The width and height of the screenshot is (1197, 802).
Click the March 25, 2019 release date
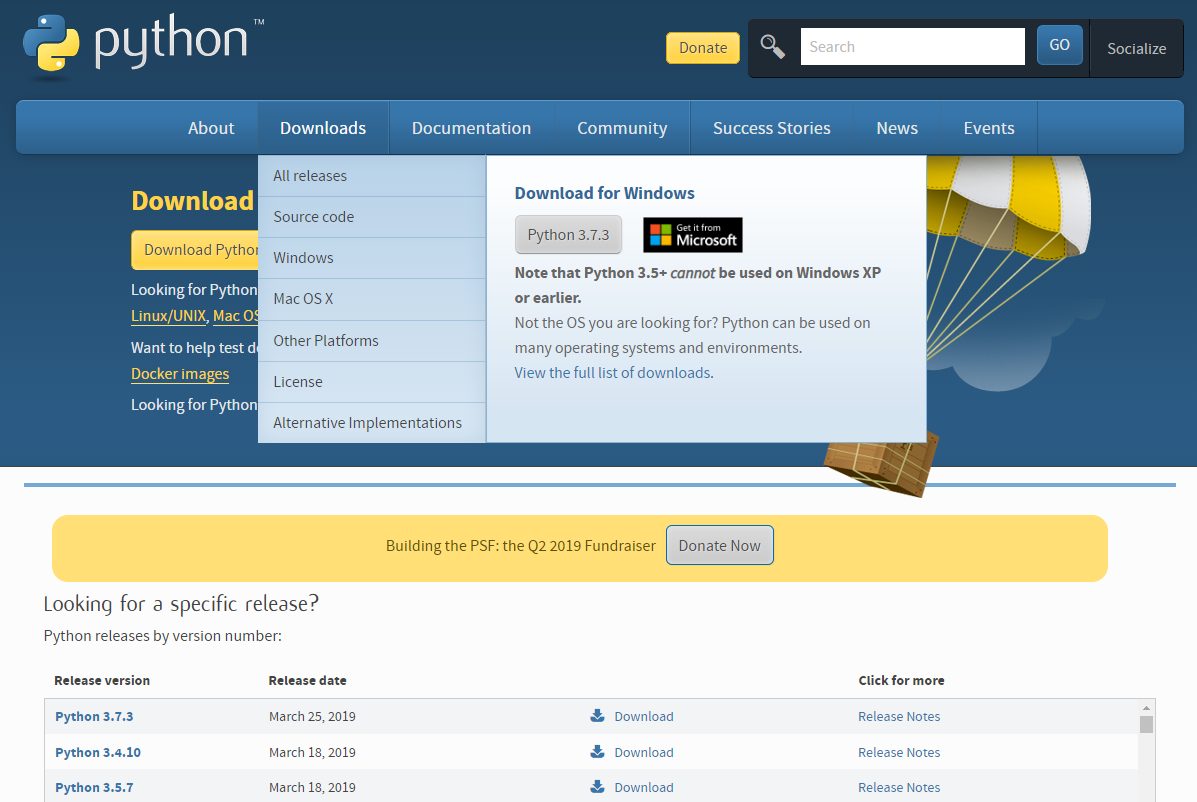[x=312, y=717]
